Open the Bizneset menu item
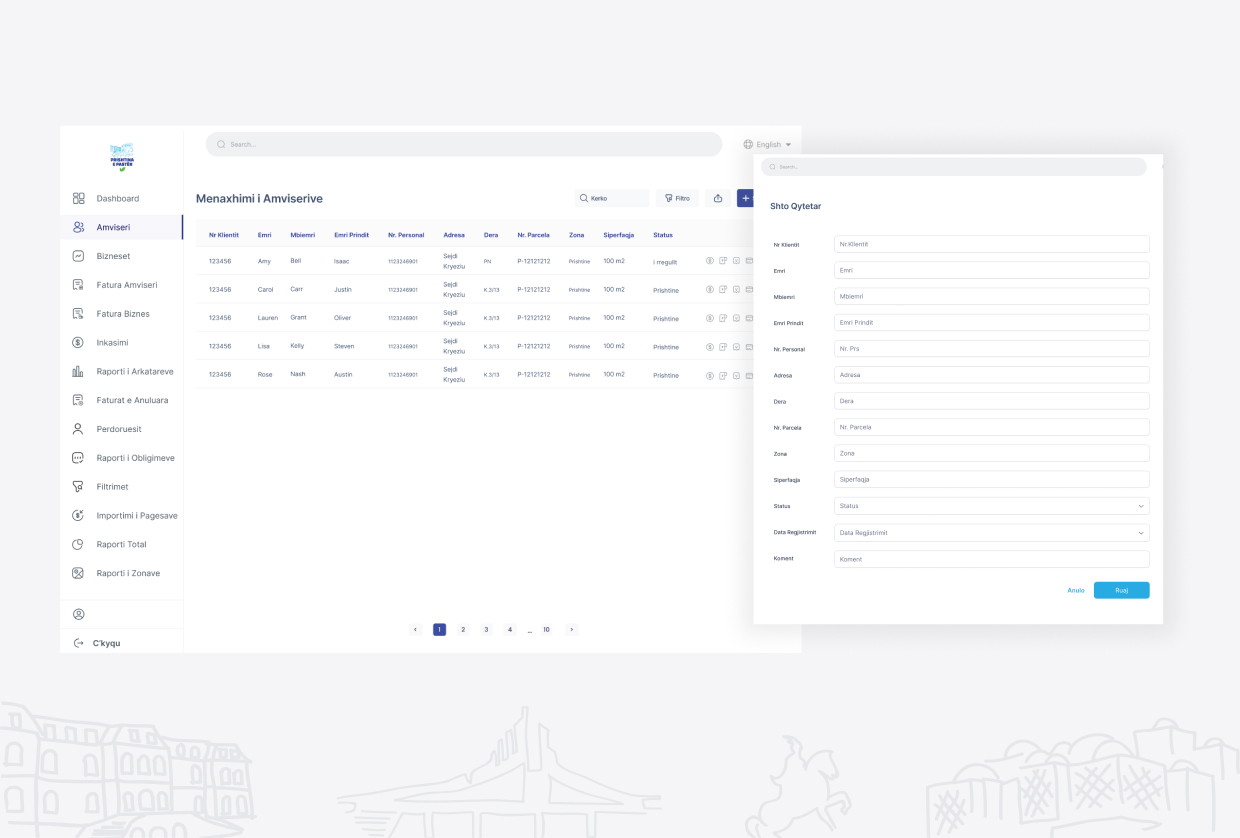 113,256
